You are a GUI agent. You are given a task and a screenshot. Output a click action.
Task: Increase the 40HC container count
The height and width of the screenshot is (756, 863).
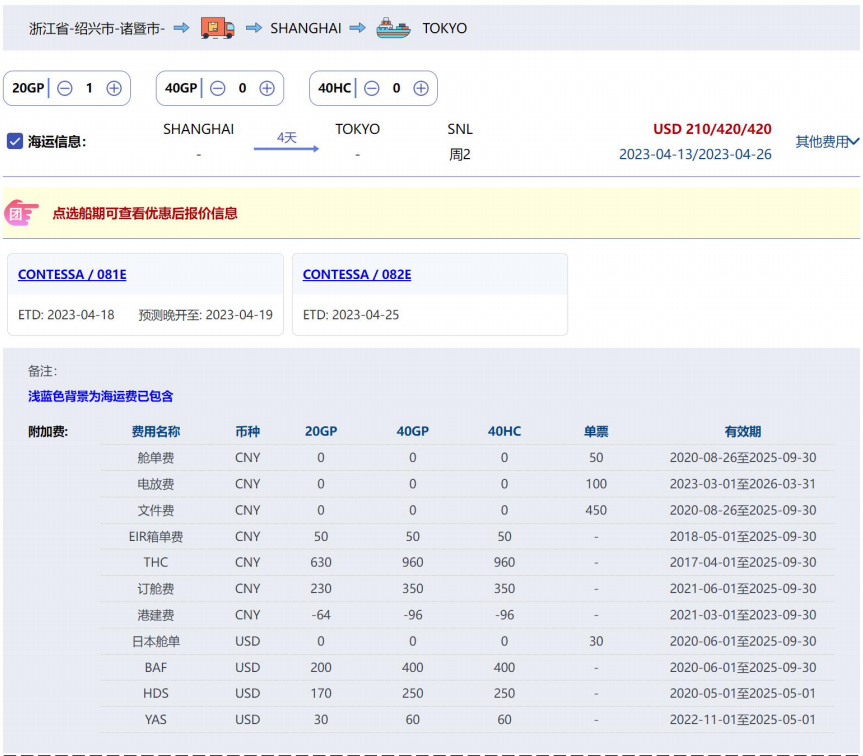421,88
